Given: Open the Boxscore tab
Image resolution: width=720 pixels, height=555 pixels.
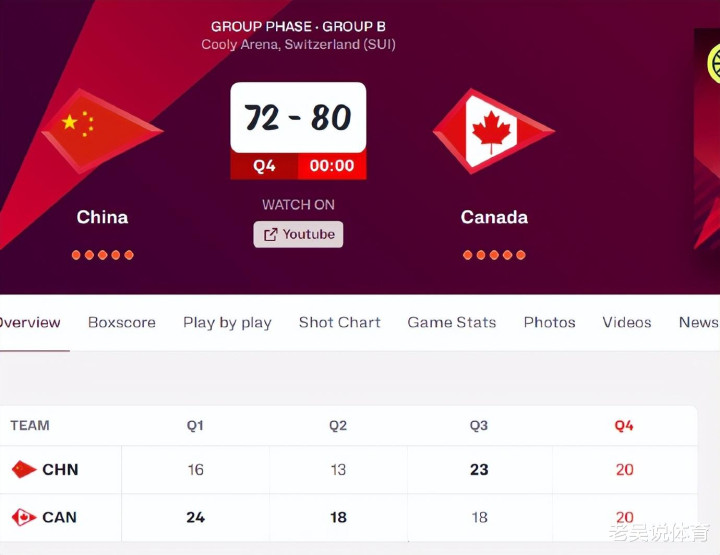Looking at the screenshot, I should [x=122, y=322].
